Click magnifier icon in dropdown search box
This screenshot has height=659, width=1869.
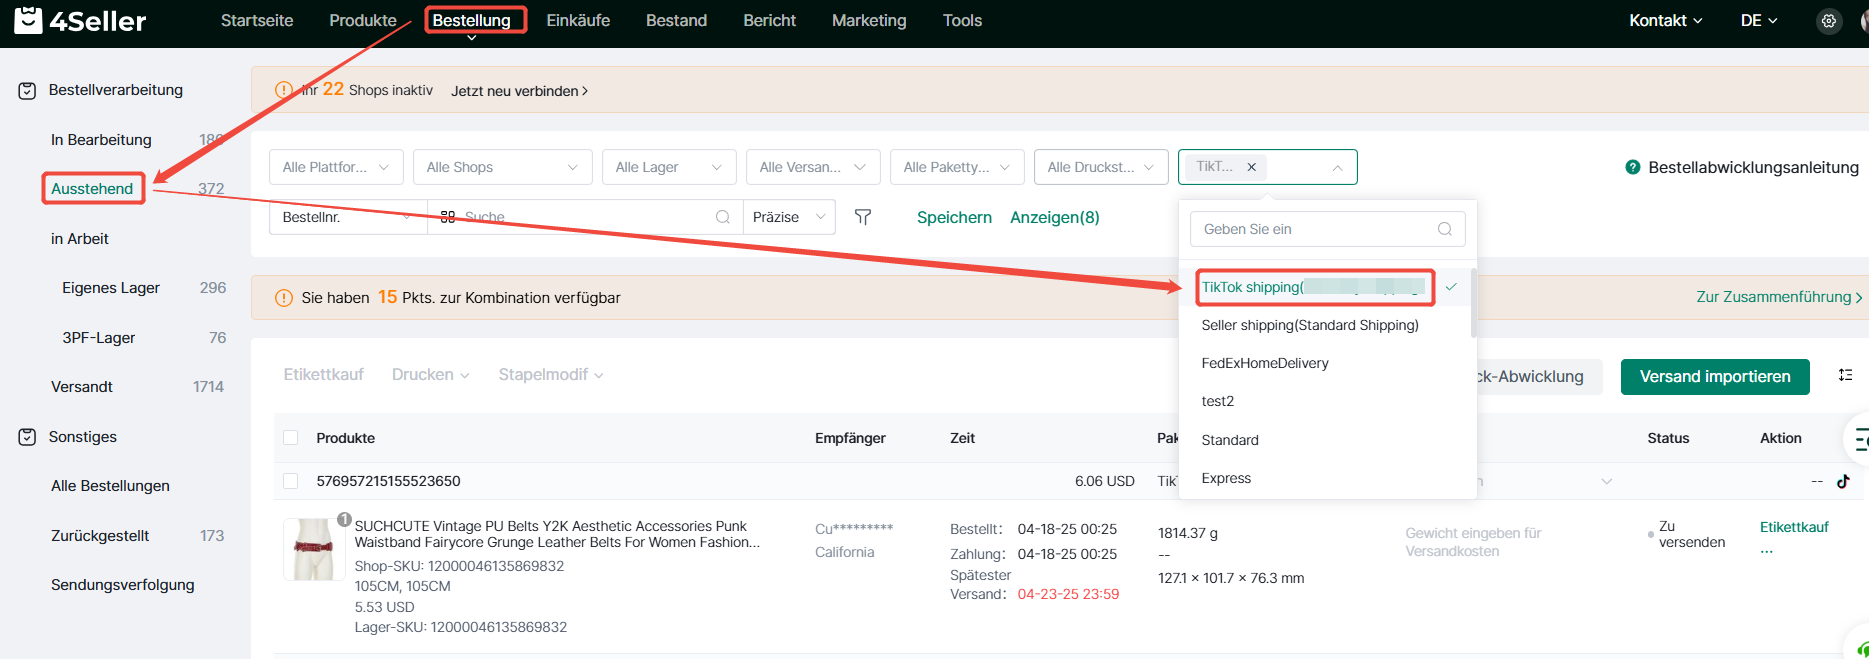tap(1445, 229)
